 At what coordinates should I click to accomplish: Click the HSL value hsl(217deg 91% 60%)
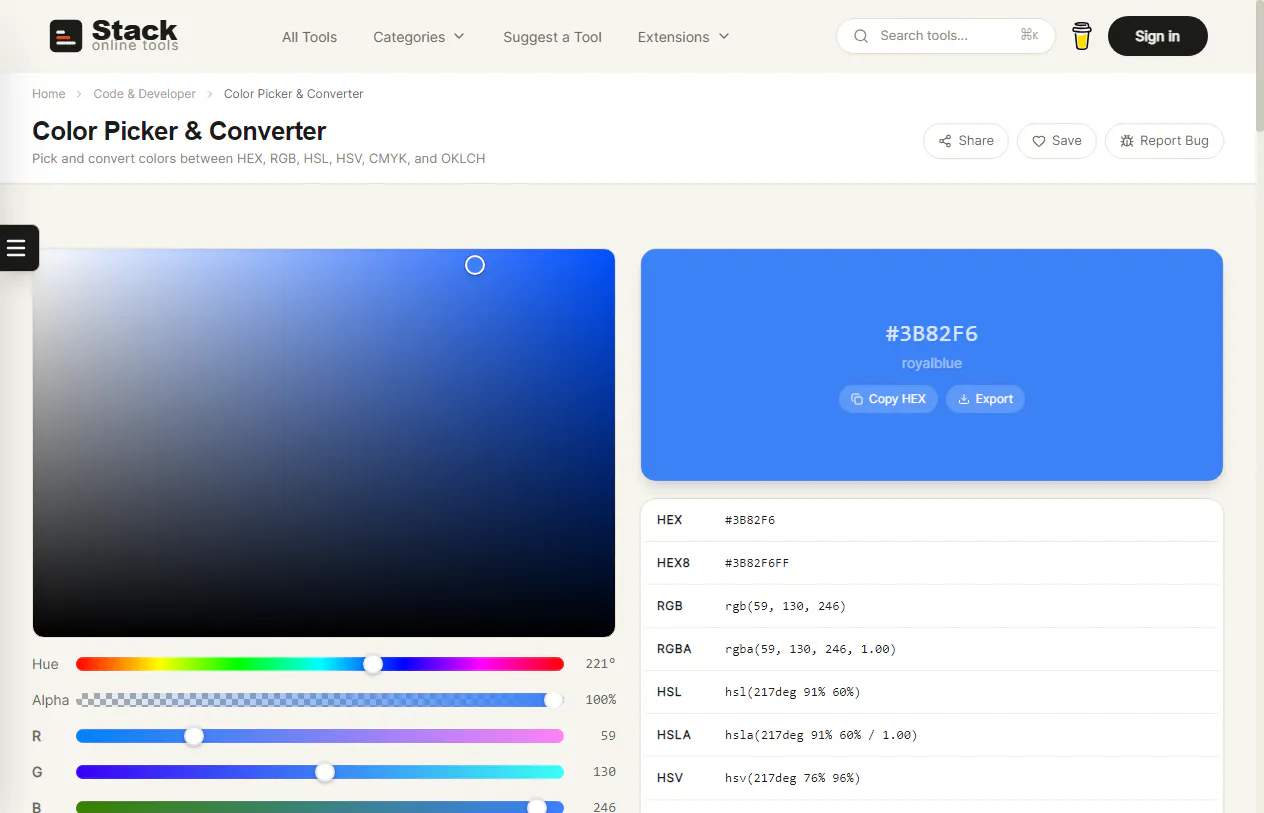tap(792, 692)
